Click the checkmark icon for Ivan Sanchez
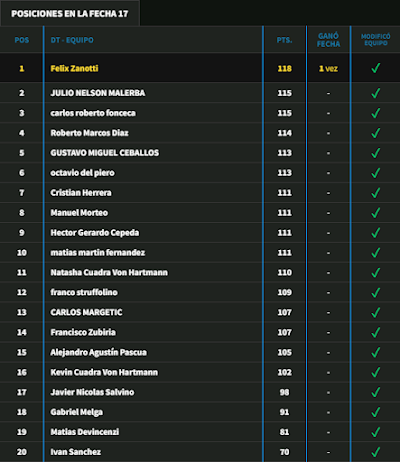The width and height of the screenshot is (400, 462). pos(376,452)
